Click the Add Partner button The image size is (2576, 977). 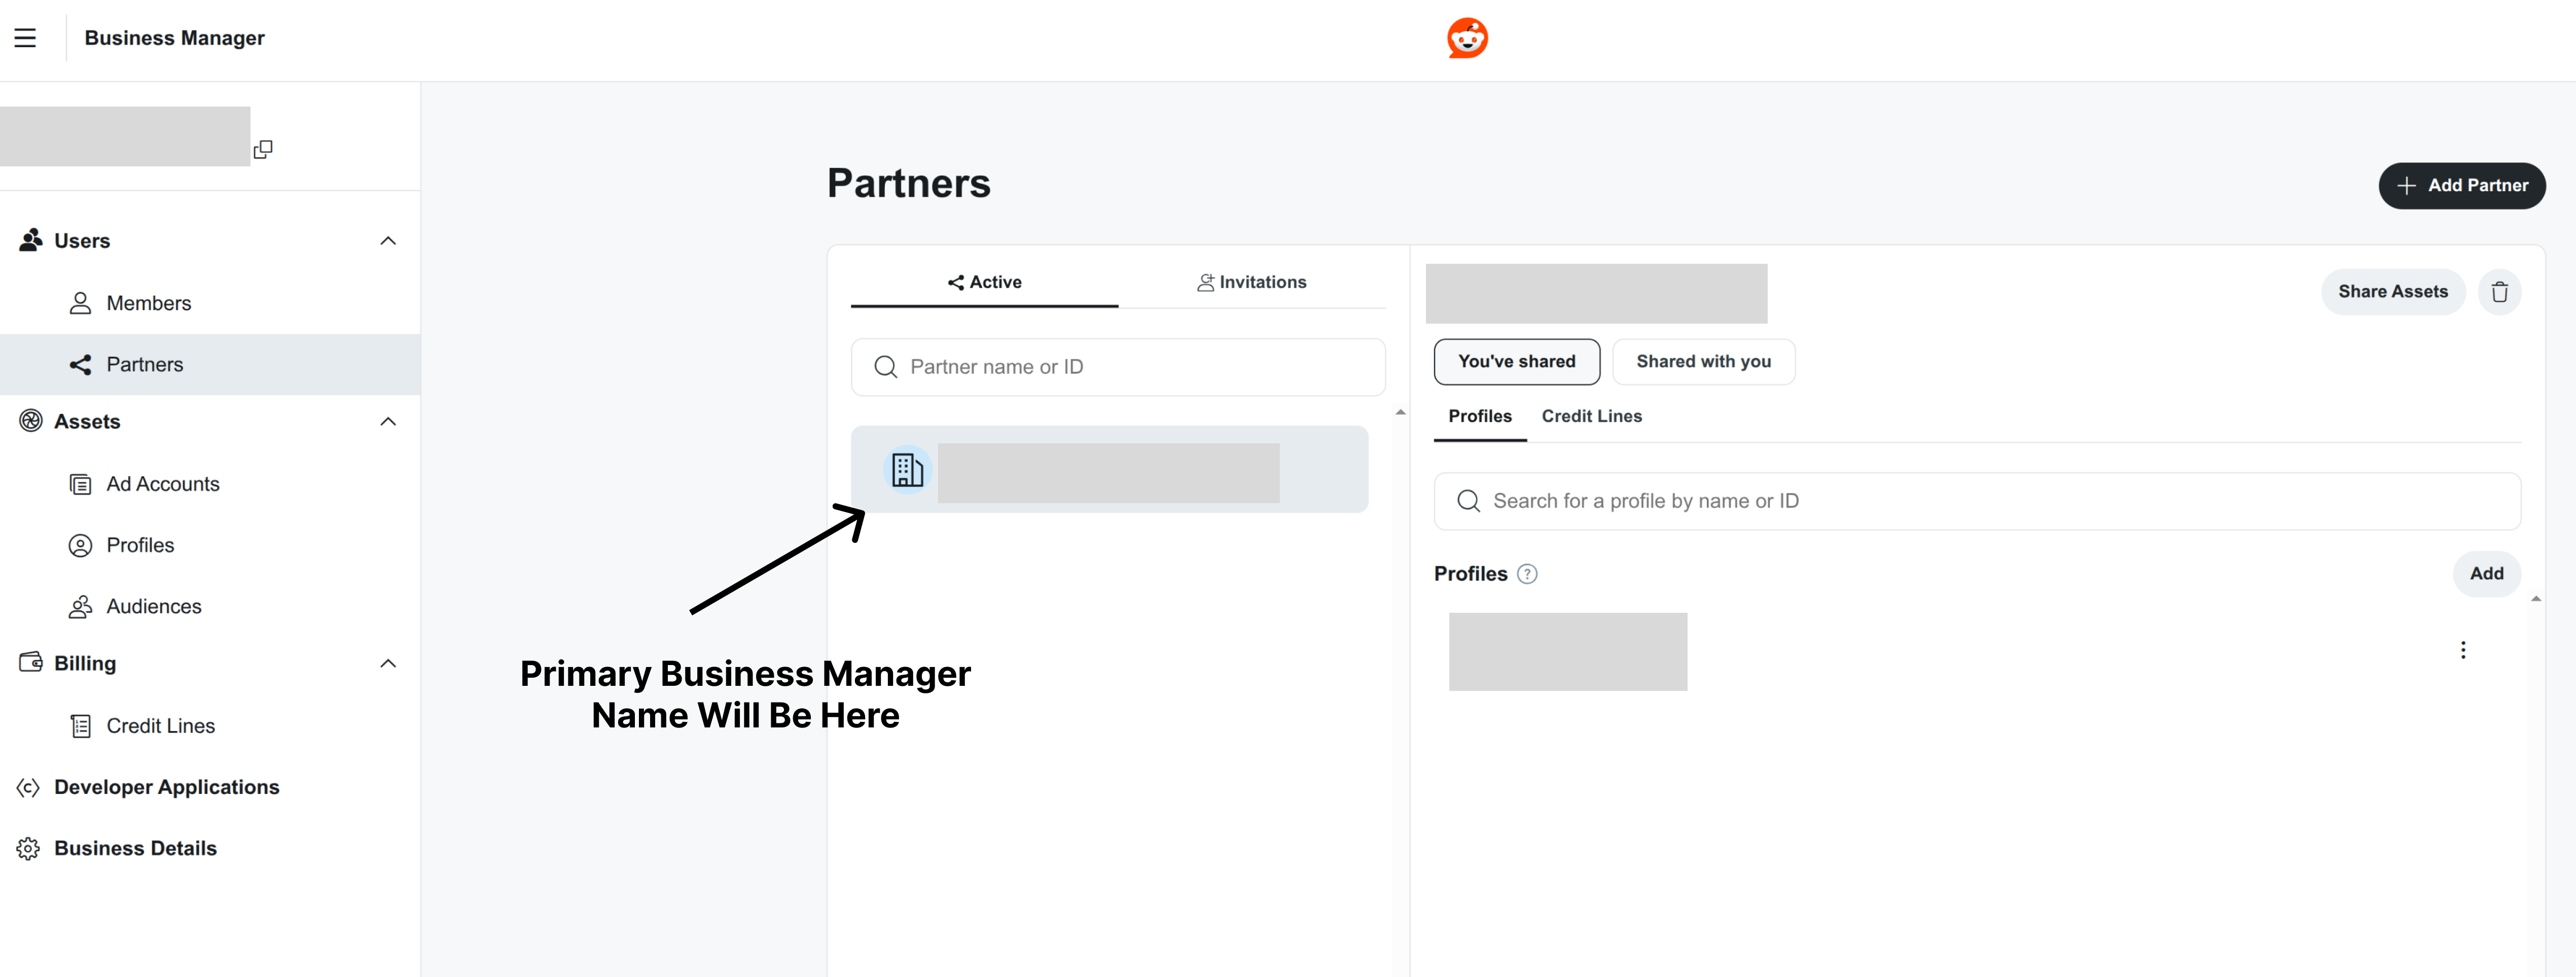[x=2462, y=185]
